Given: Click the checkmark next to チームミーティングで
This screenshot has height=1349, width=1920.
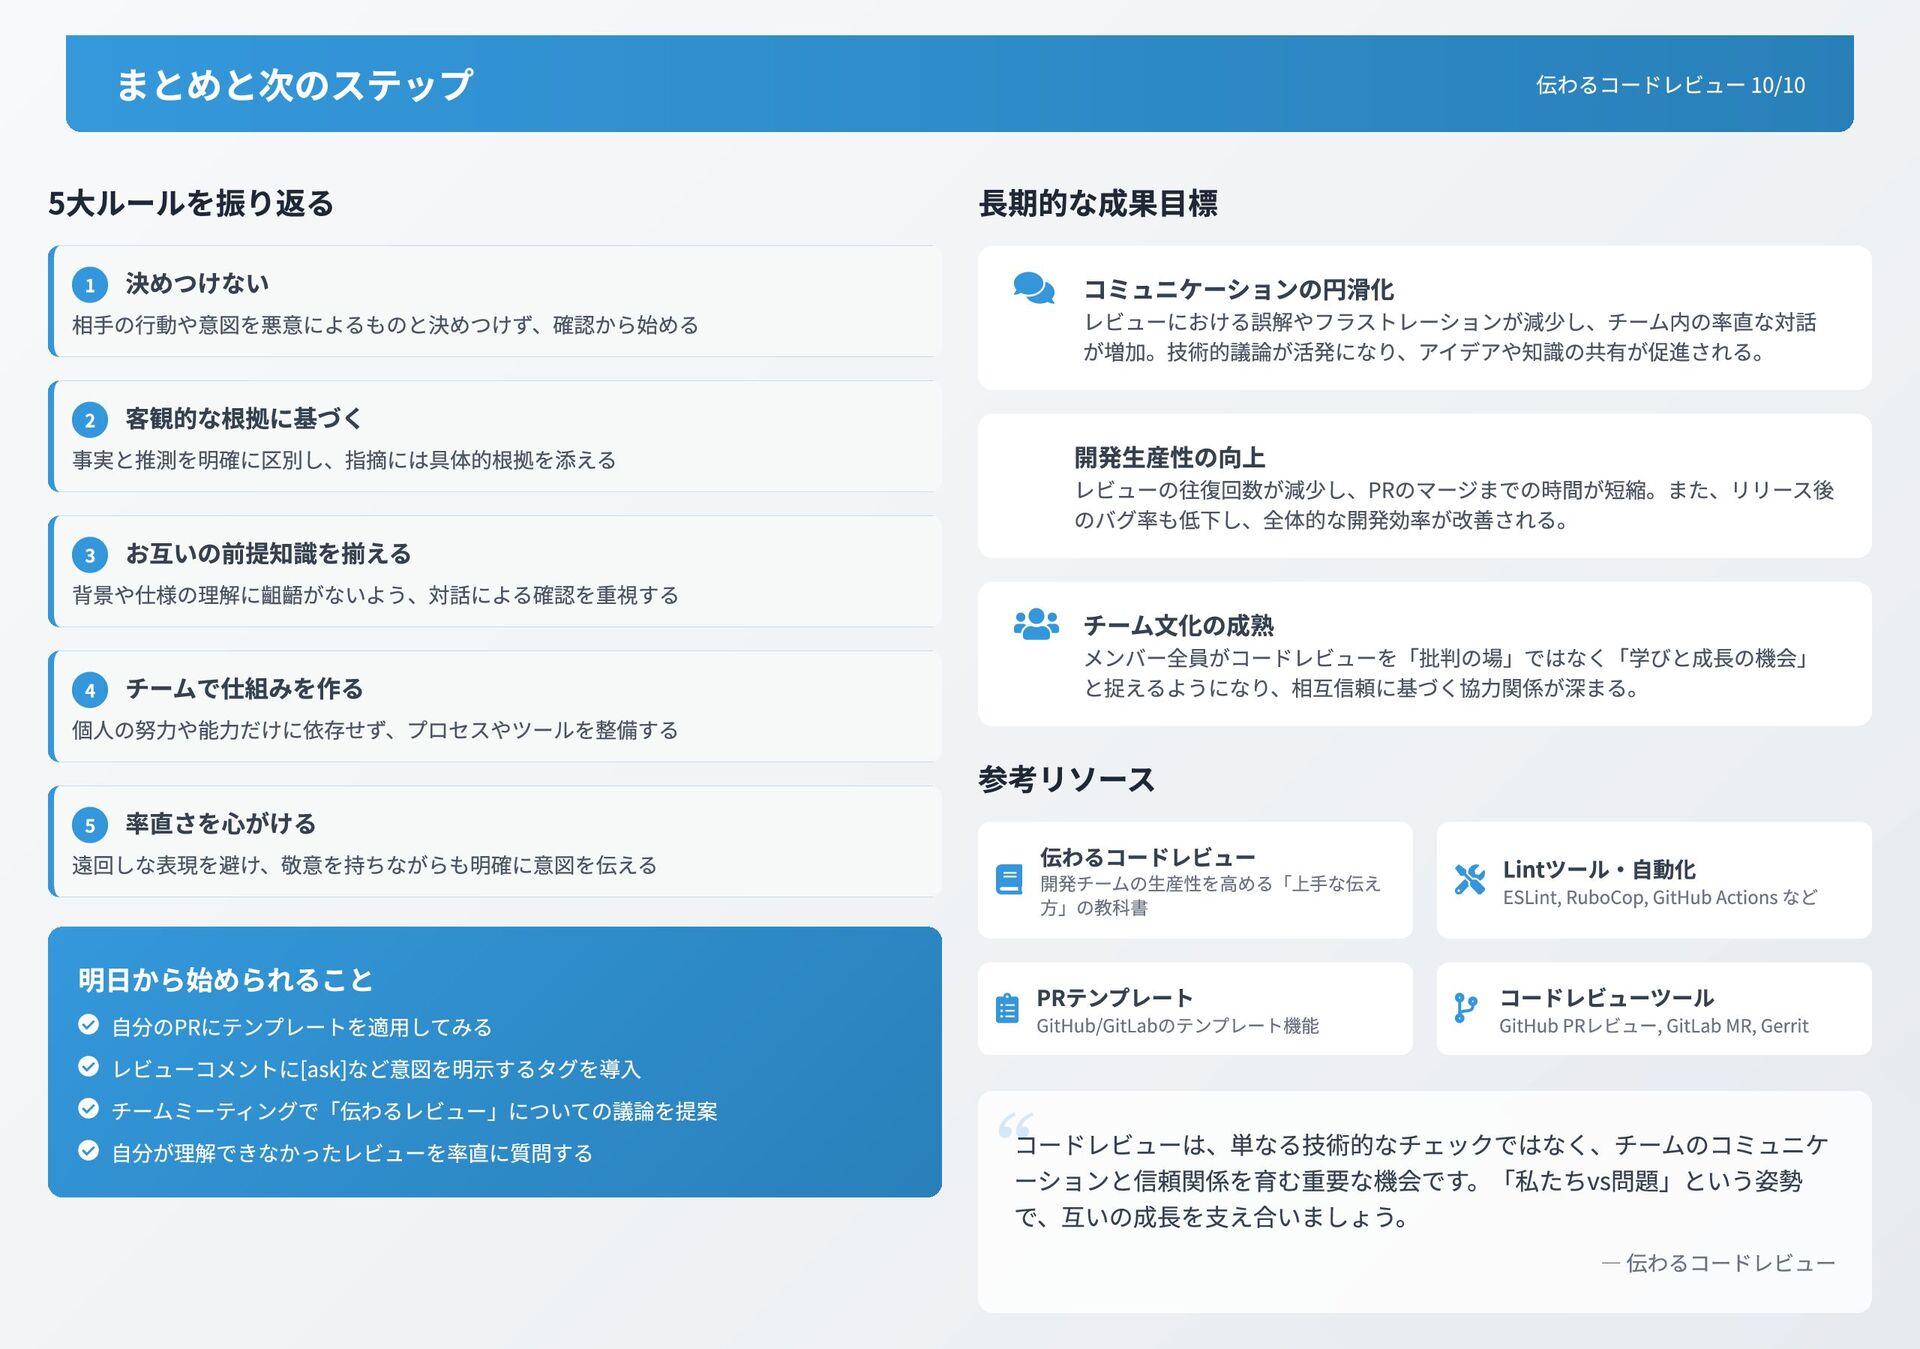Looking at the screenshot, I should coord(89,1109).
